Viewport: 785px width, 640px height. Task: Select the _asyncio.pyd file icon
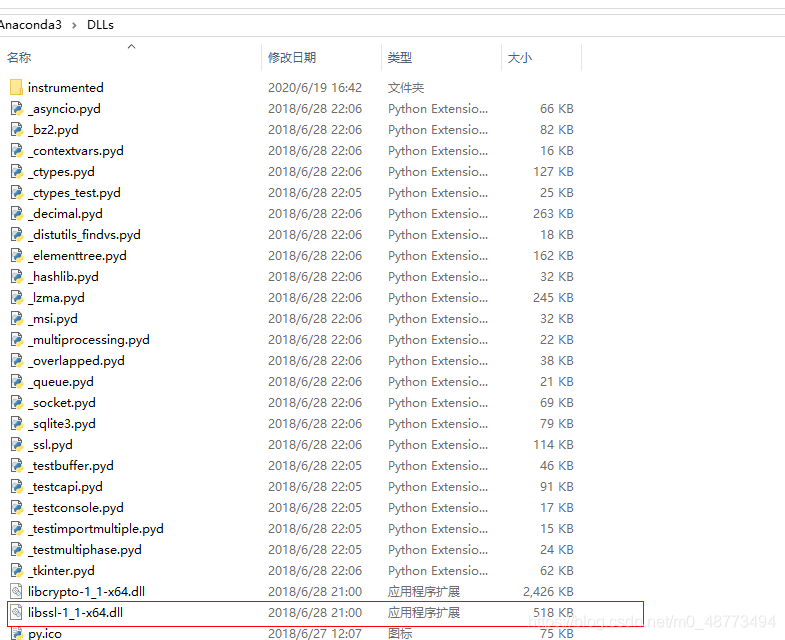click(x=17, y=109)
